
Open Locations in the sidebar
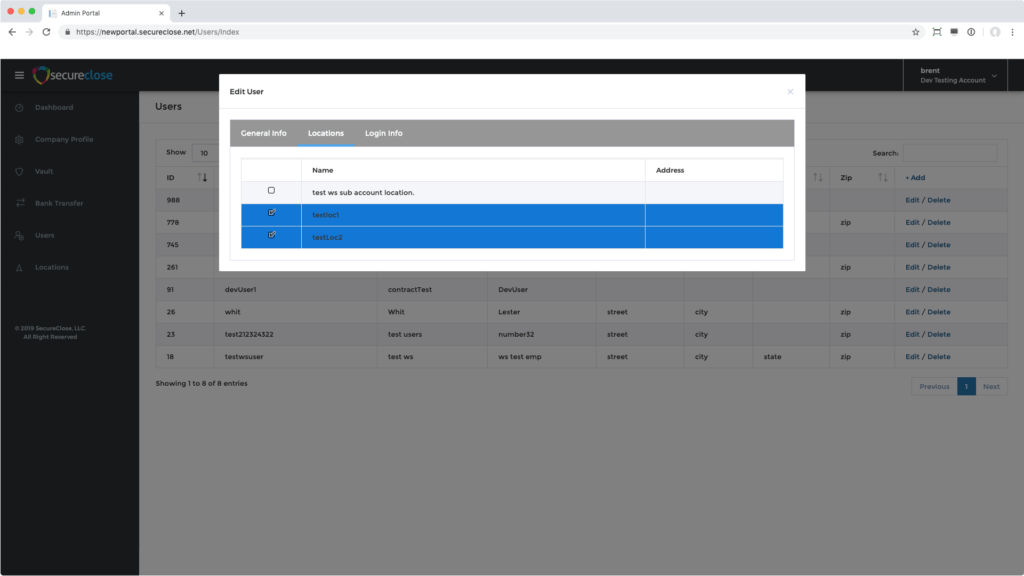[x=52, y=268]
